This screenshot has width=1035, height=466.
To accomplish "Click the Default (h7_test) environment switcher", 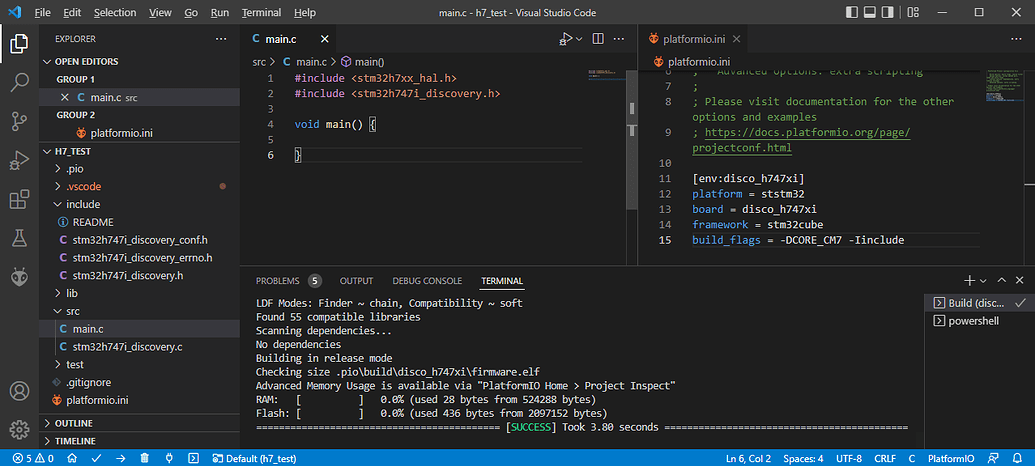I will 254,458.
